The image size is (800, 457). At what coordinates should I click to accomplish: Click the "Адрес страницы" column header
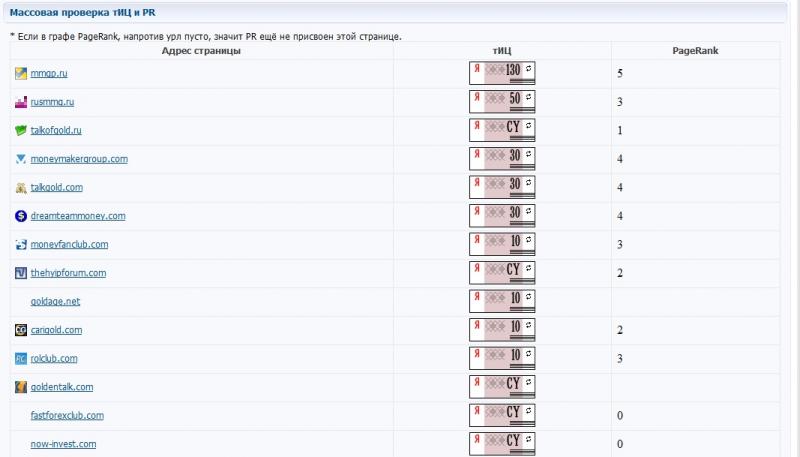pos(201,50)
